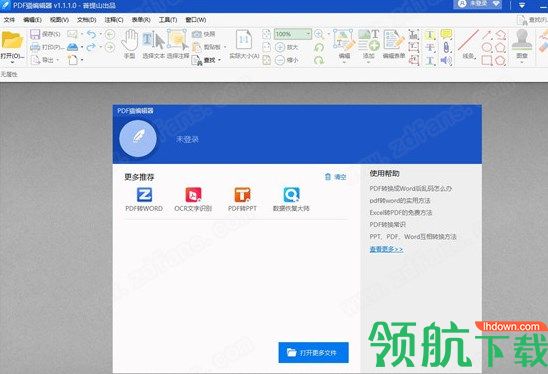Launch 数据恢复大师 tool
The width and height of the screenshot is (548, 374).
tap(291, 199)
